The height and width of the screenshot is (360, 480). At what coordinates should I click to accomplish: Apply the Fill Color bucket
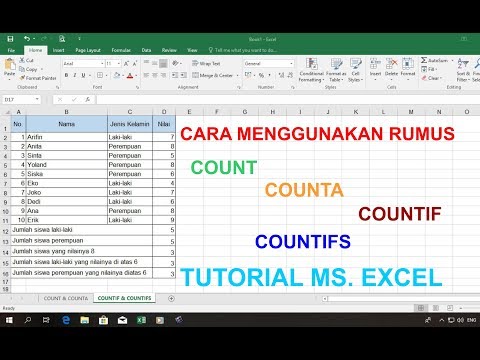tap(116, 75)
